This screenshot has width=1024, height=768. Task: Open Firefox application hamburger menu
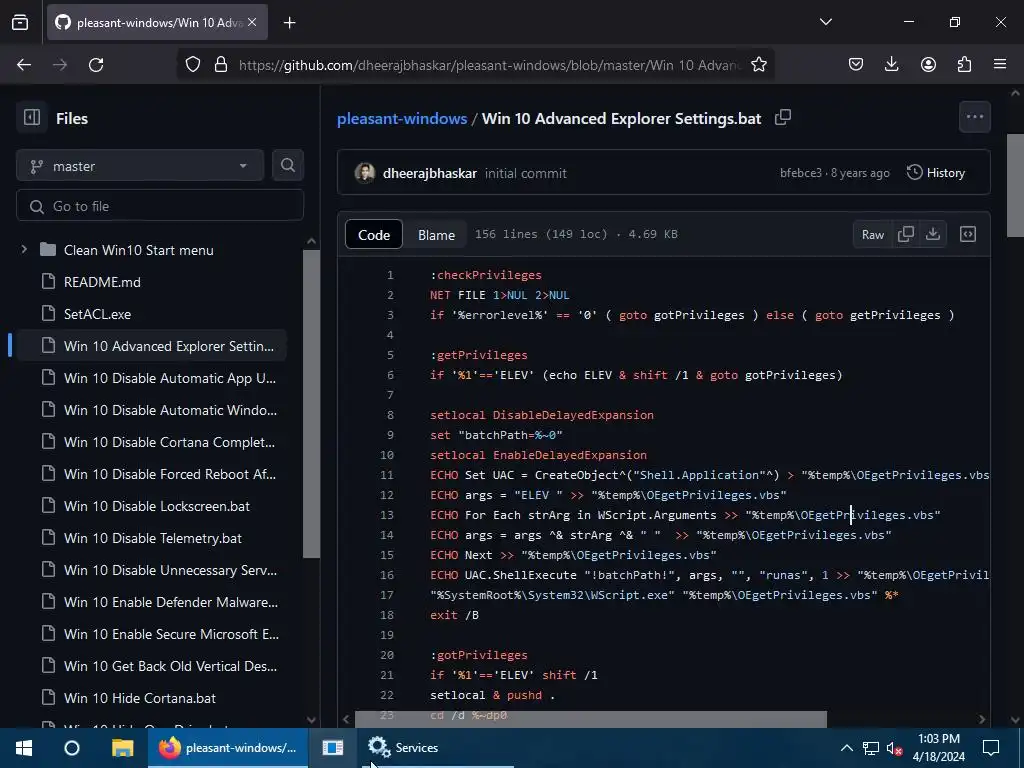pyautogui.click(x=1000, y=64)
